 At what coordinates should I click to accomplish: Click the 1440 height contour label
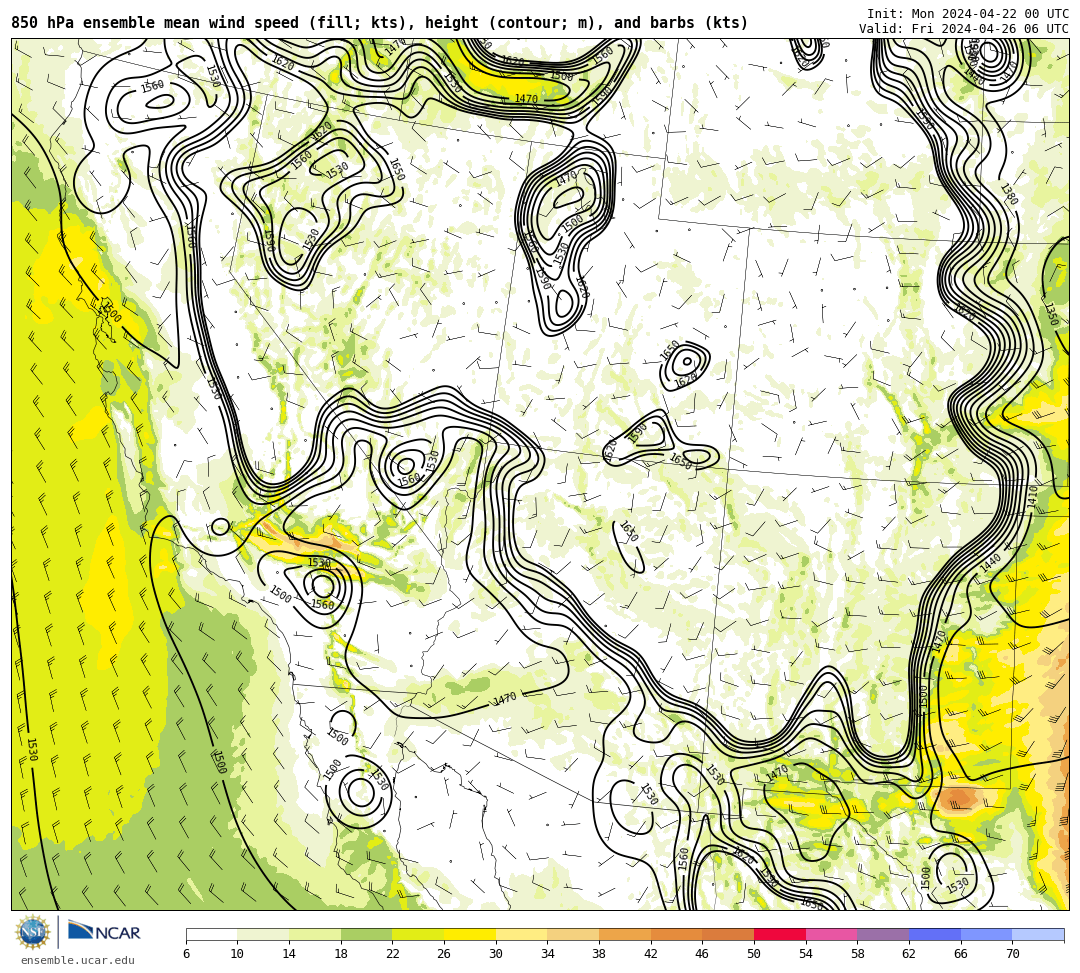(x=990, y=563)
